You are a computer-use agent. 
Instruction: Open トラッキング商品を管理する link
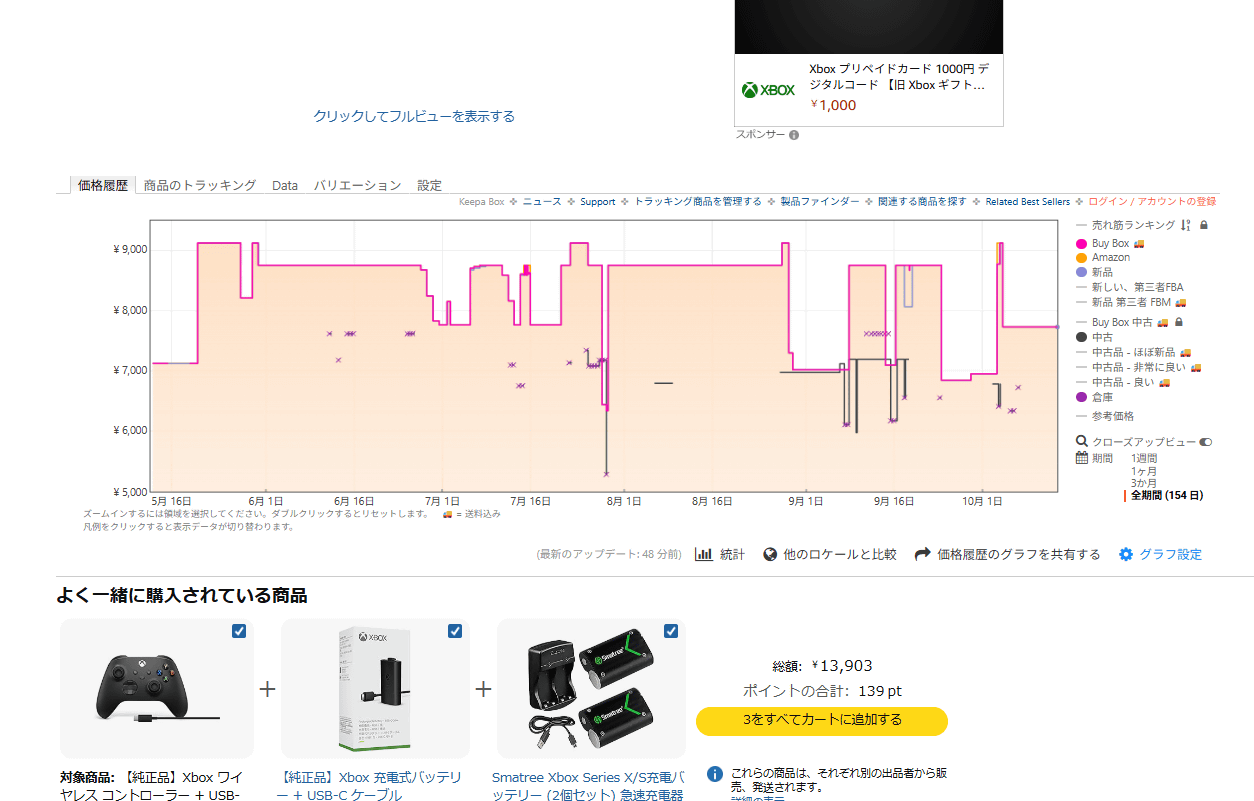click(698, 202)
